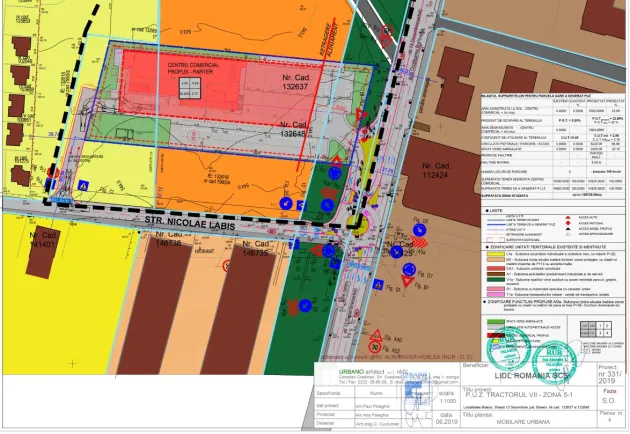Viewport: 630px width, 434px height.
Task: Click the MOBILARE URBANA sheet title
Action: [x=523, y=422]
